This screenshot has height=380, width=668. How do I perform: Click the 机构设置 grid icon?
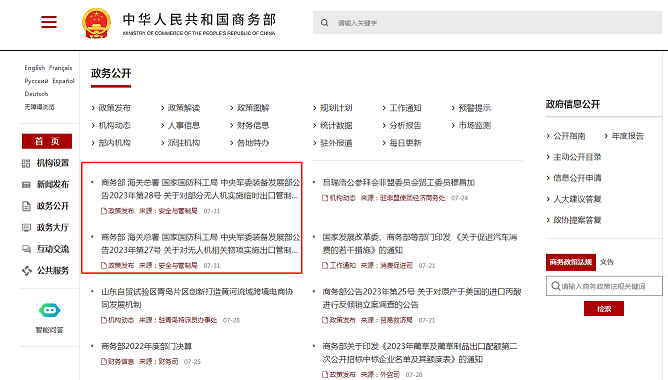pyautogui.click(x=26, y=164)
